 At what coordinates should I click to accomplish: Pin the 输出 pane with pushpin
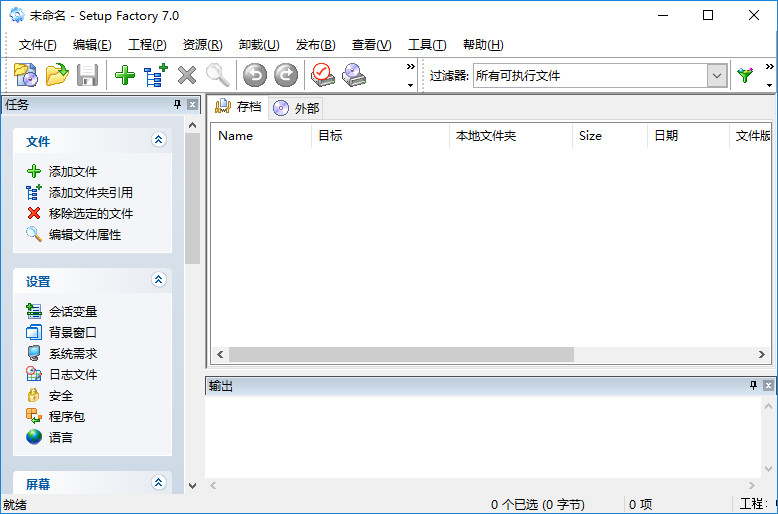point(753,385)
